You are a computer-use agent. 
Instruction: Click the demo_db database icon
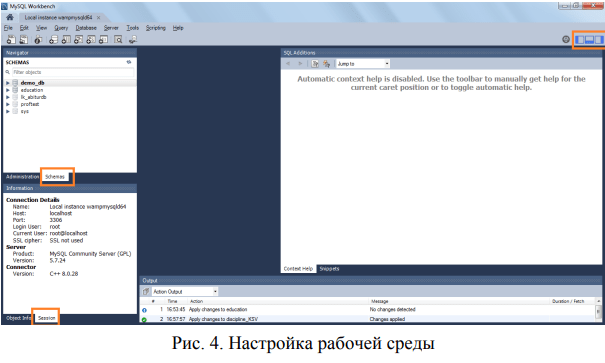click(x=15, y=83)
